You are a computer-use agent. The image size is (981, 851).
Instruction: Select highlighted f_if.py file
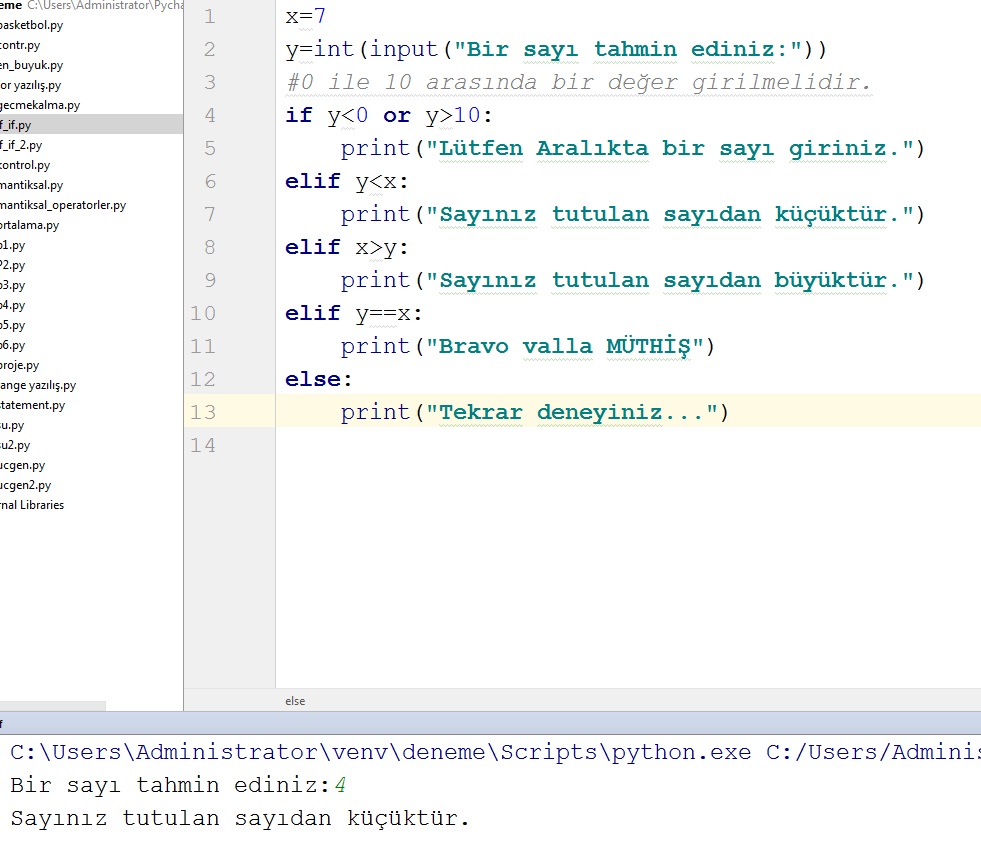(x=91, y=125)
